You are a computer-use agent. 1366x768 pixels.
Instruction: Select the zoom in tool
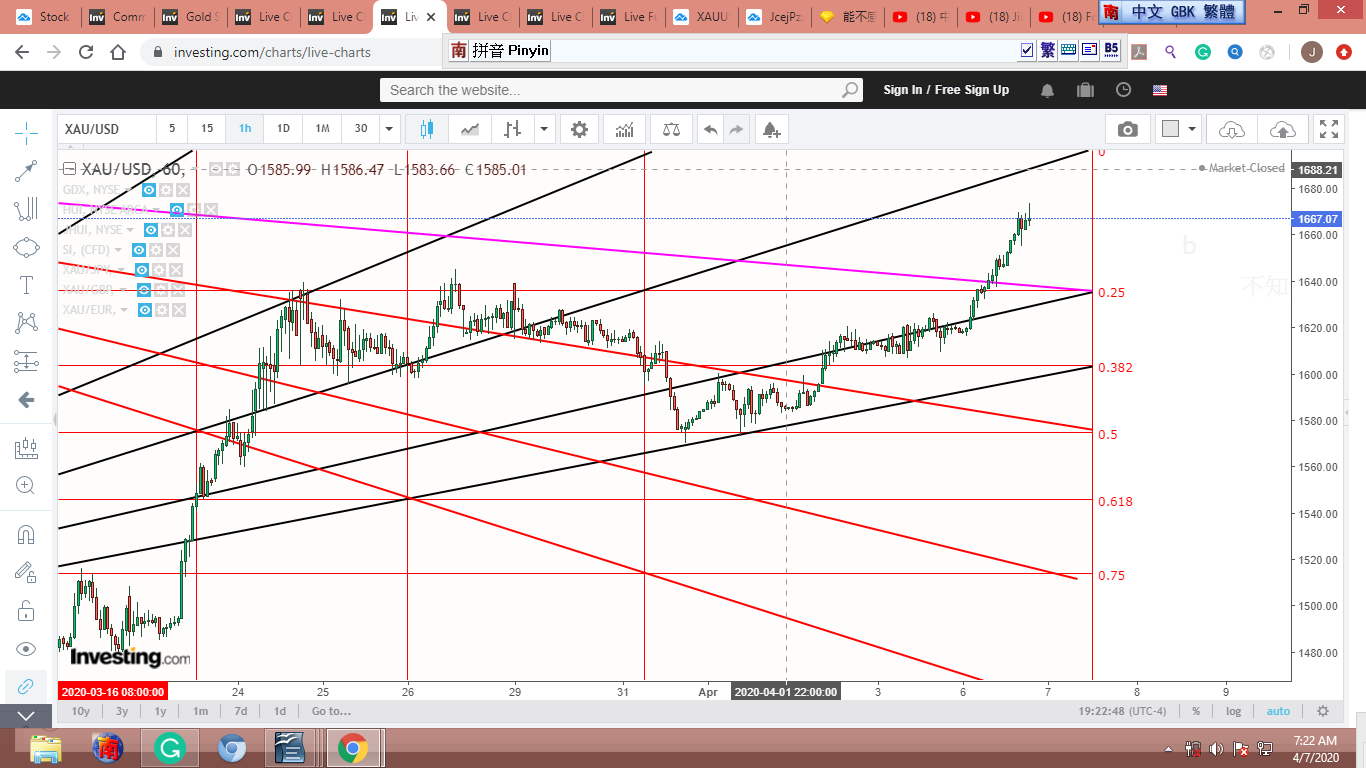(x=26, y=486)
